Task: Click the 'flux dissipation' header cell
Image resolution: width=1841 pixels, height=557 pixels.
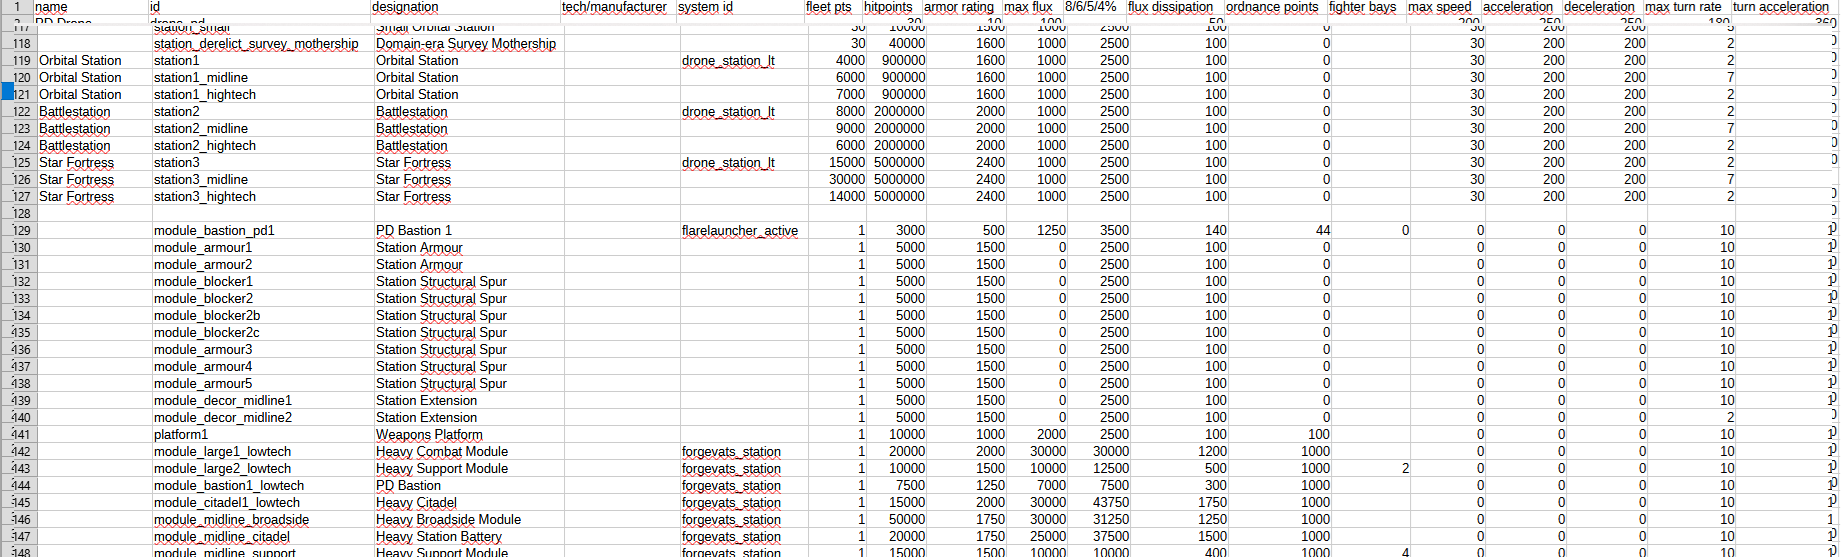Action: 1175,7
